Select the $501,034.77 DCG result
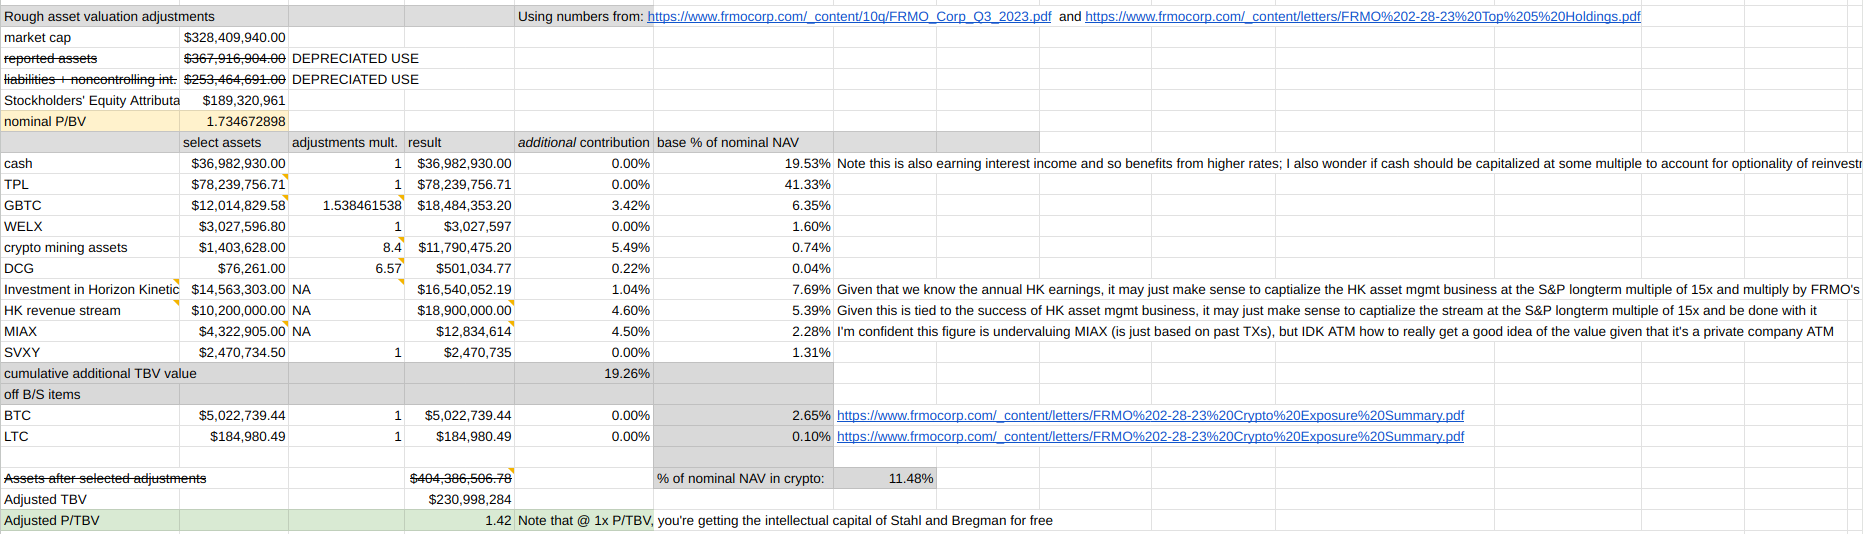The height and width of the screenshot is (534, 1864). pyautogui.click(x=459, y=268)
